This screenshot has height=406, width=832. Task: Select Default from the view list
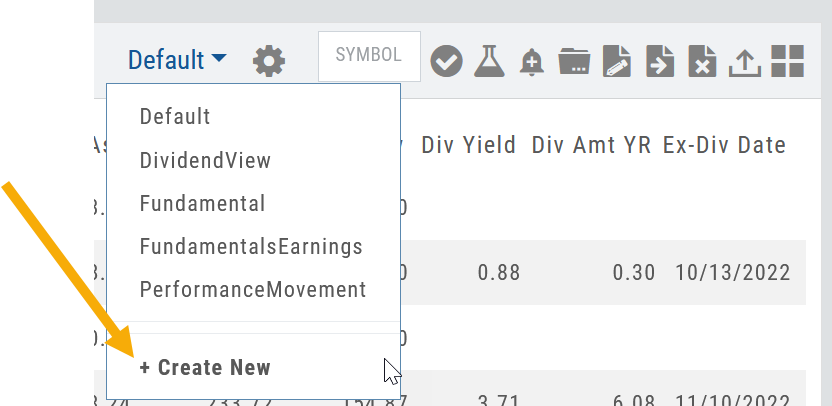tap(175, 116)
